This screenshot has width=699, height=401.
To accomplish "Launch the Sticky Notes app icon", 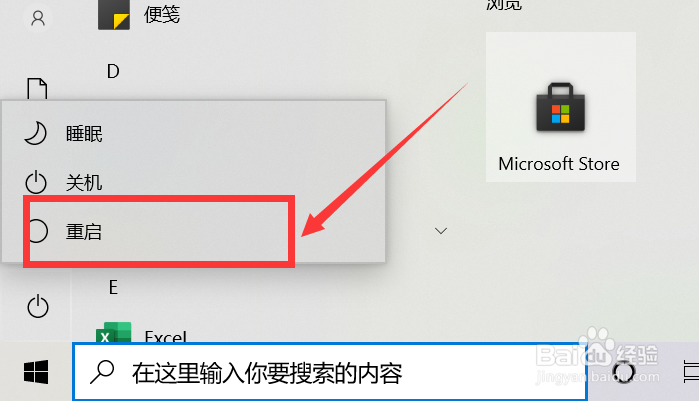I will (x=114, y=15).
